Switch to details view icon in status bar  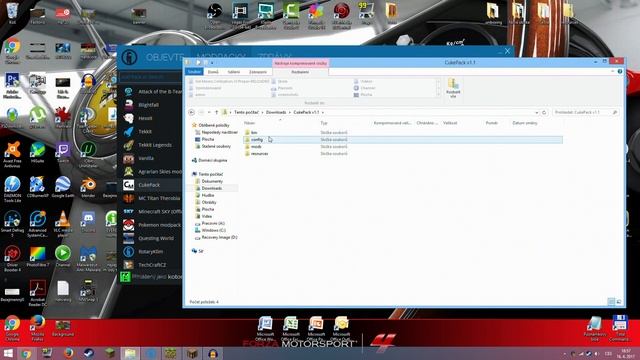611,302
